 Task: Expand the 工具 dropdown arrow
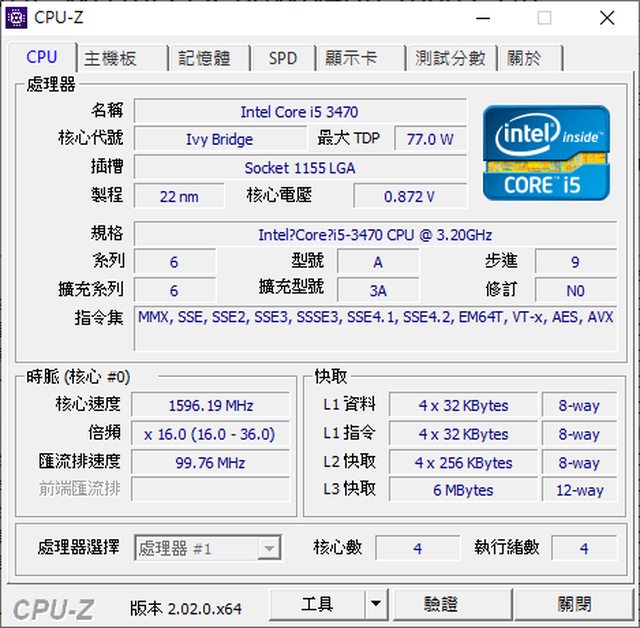375,604
